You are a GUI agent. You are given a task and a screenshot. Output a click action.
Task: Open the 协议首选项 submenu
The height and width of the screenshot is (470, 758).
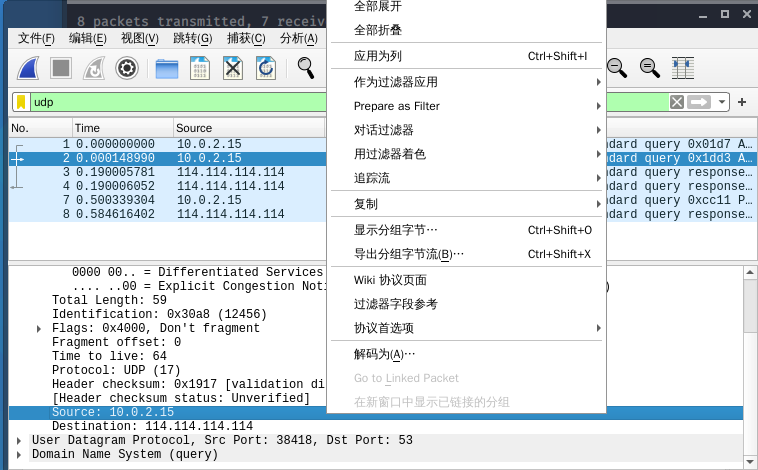tap(466, 328)
